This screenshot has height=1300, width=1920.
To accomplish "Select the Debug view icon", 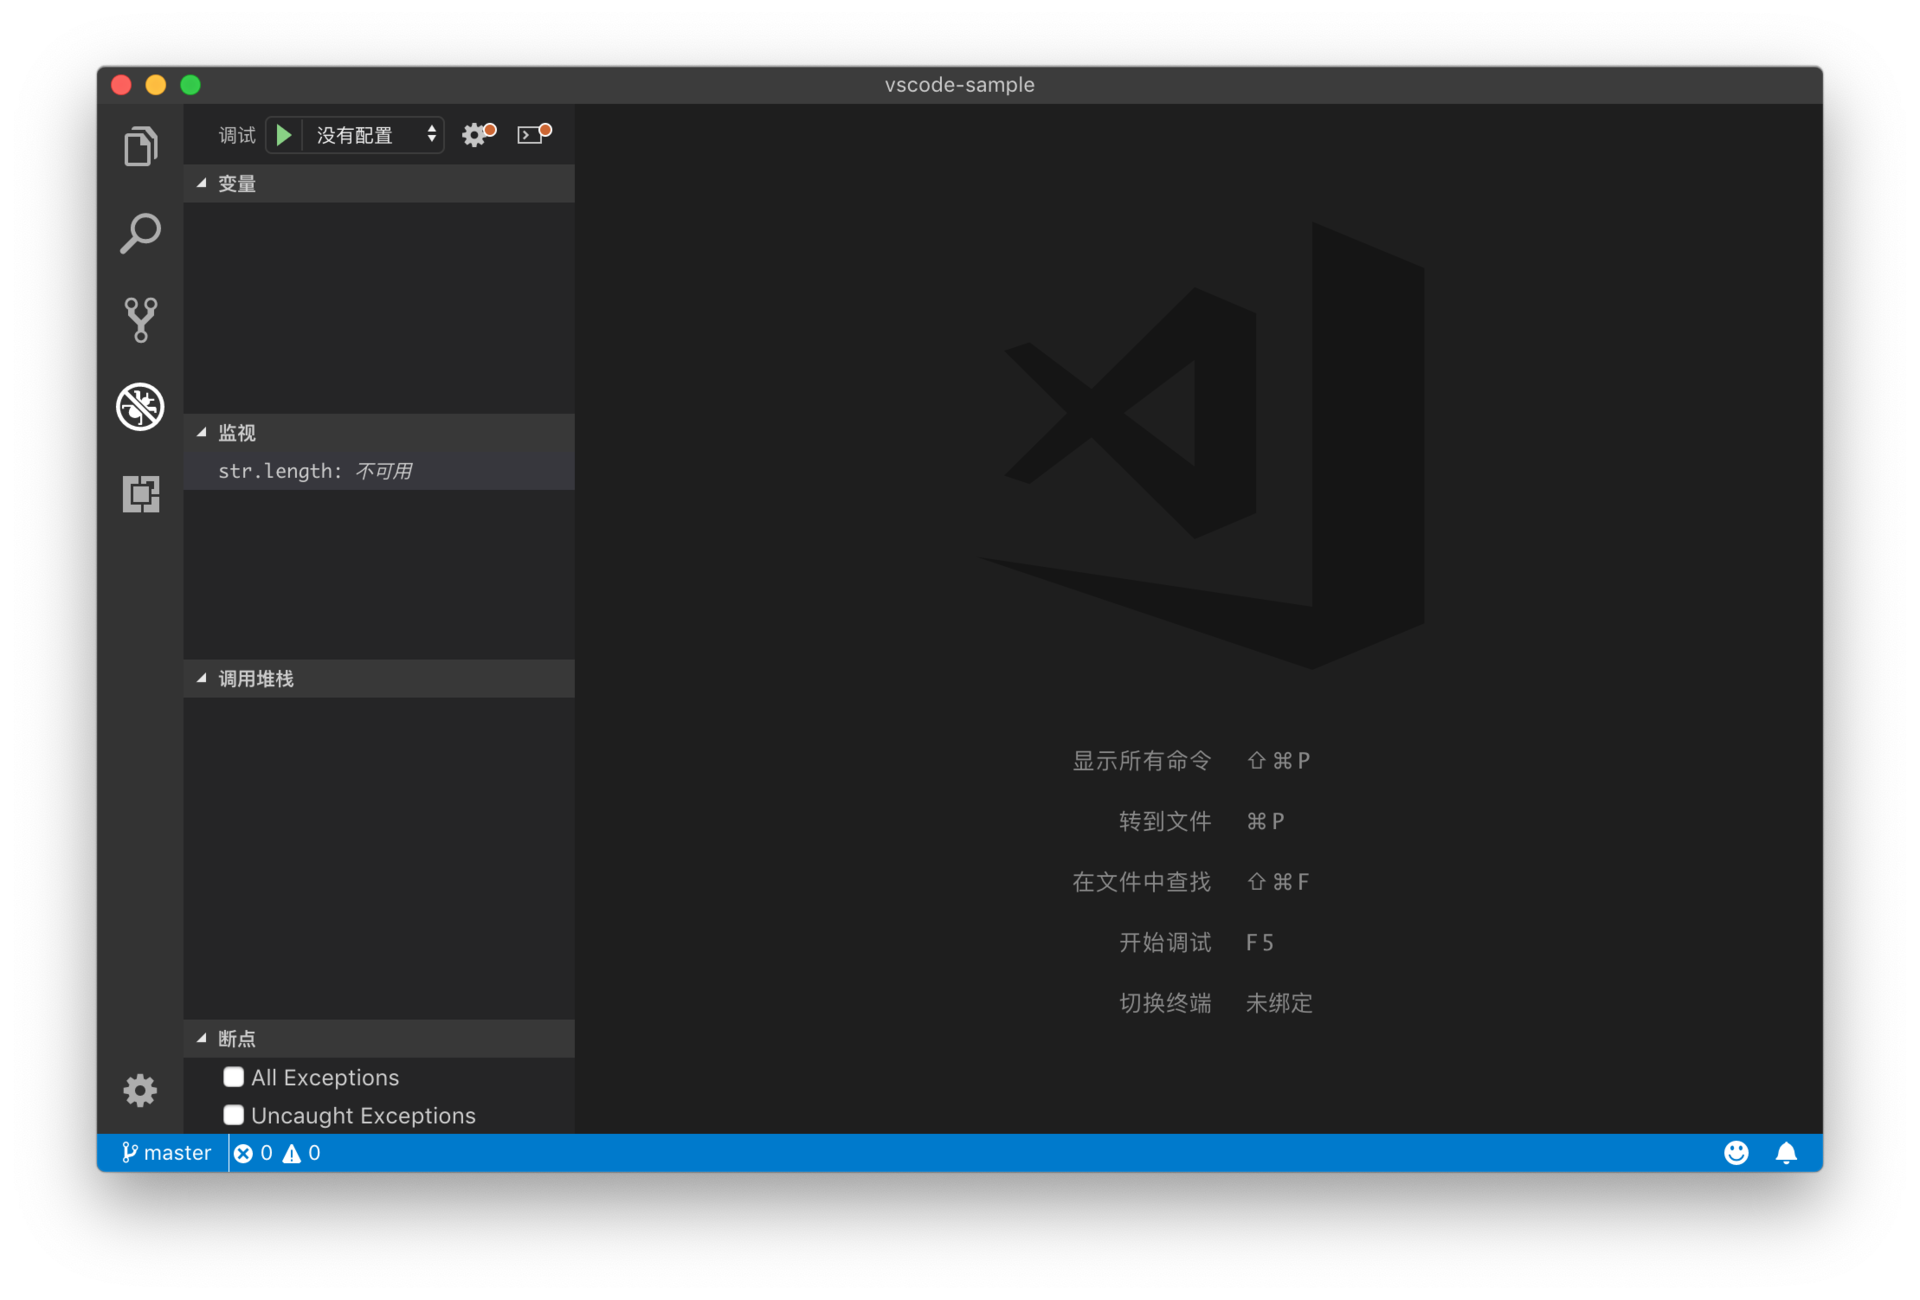I will point(140,407).
